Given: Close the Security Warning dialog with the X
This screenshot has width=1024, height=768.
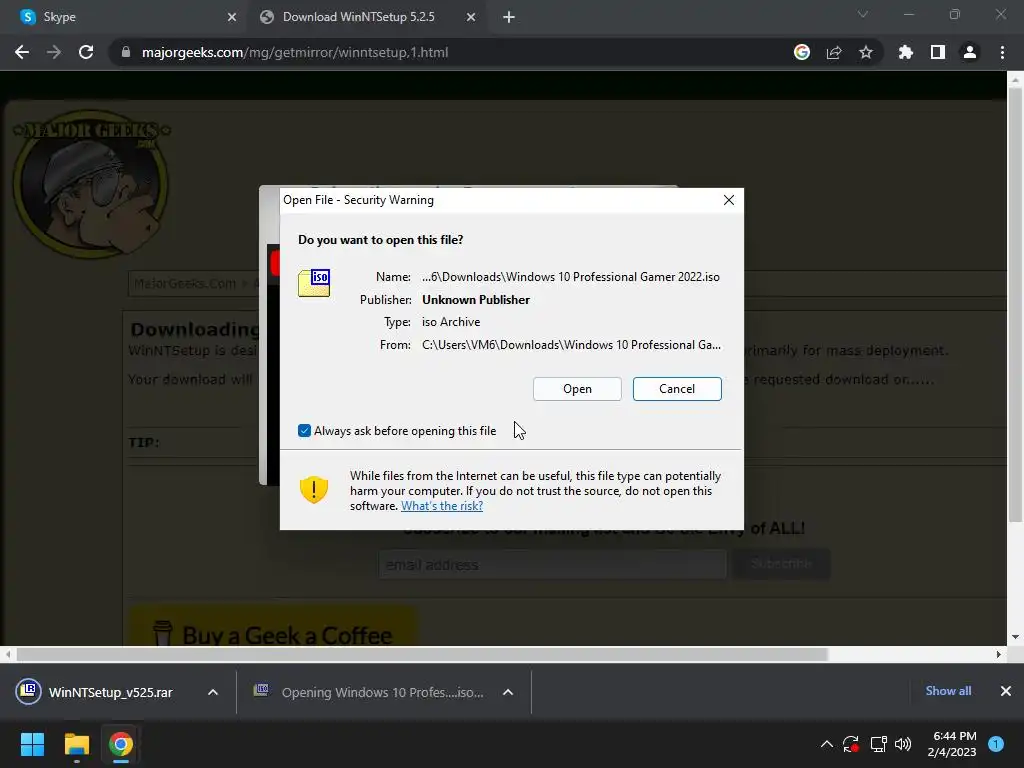Looking at the screenshot, I should (x=729, y=200).
